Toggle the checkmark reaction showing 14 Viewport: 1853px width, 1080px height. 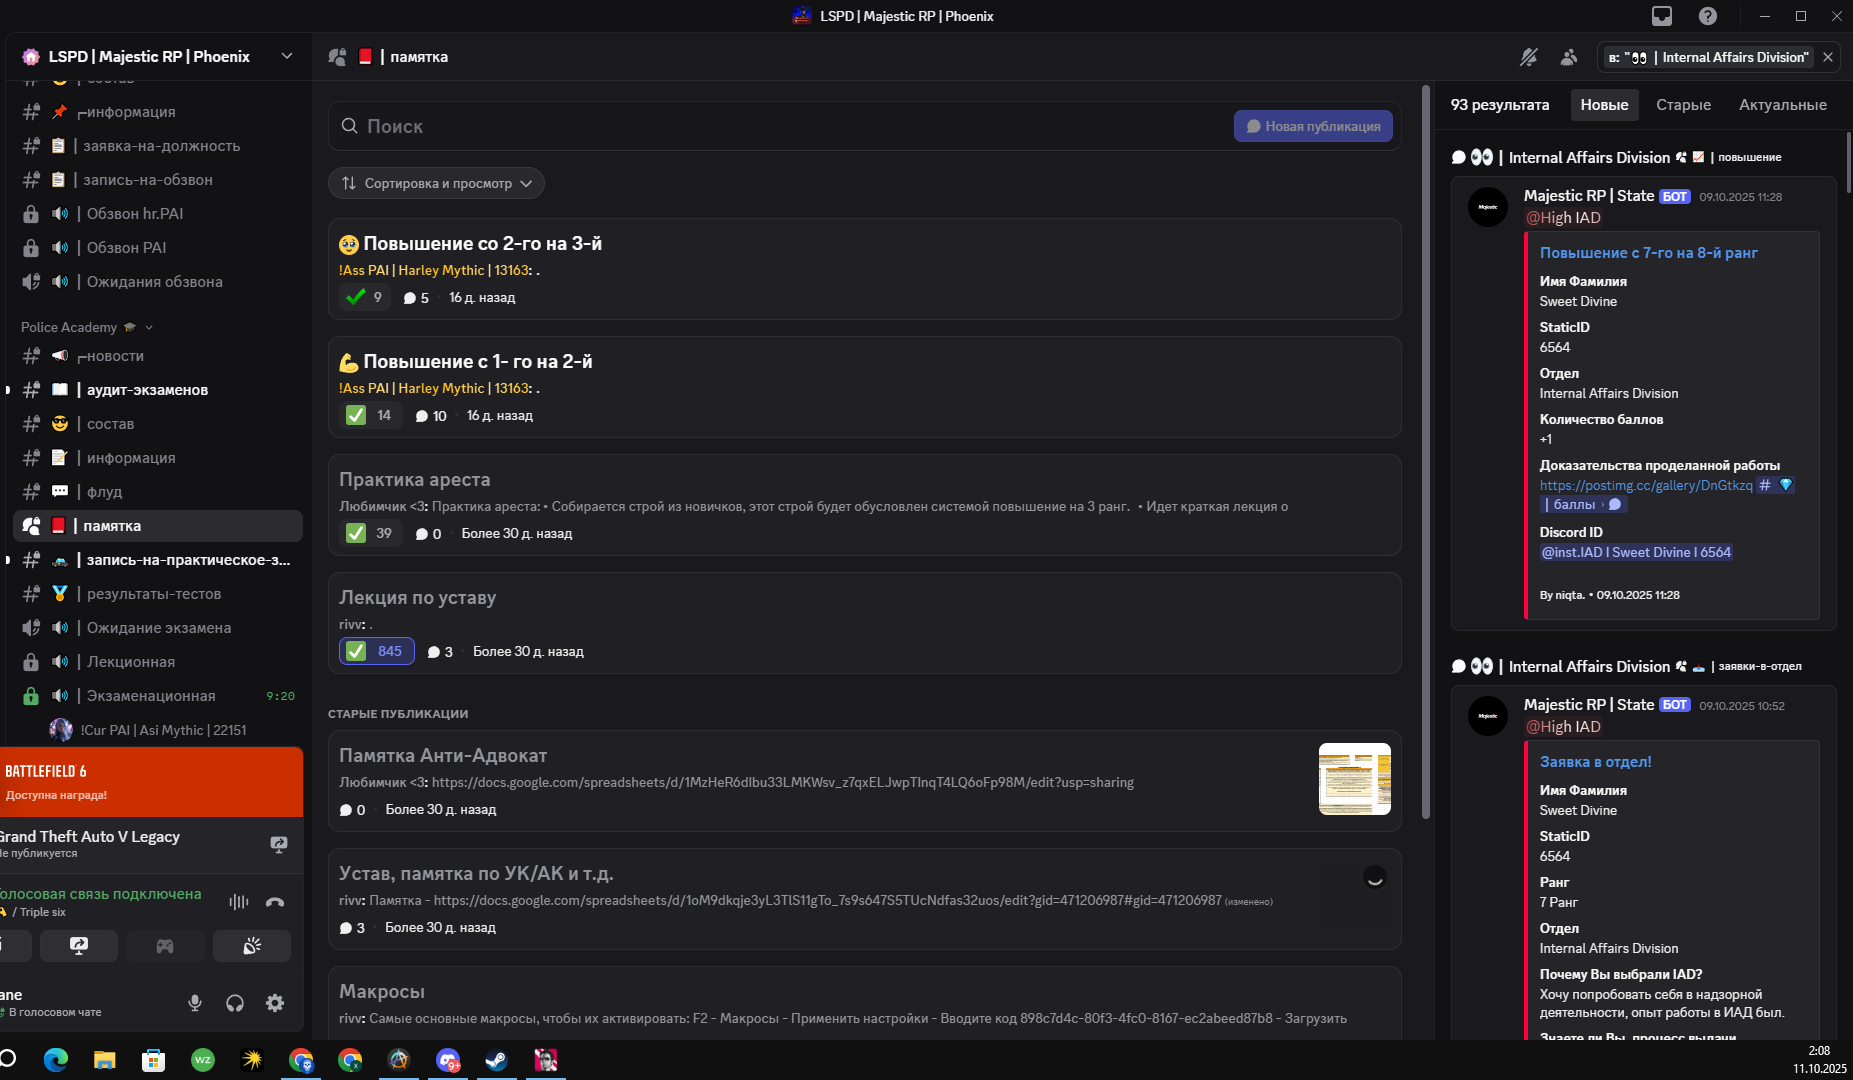370,415
